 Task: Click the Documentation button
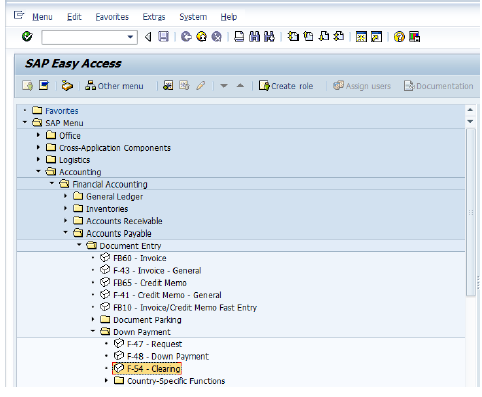(x=438, y=86)
